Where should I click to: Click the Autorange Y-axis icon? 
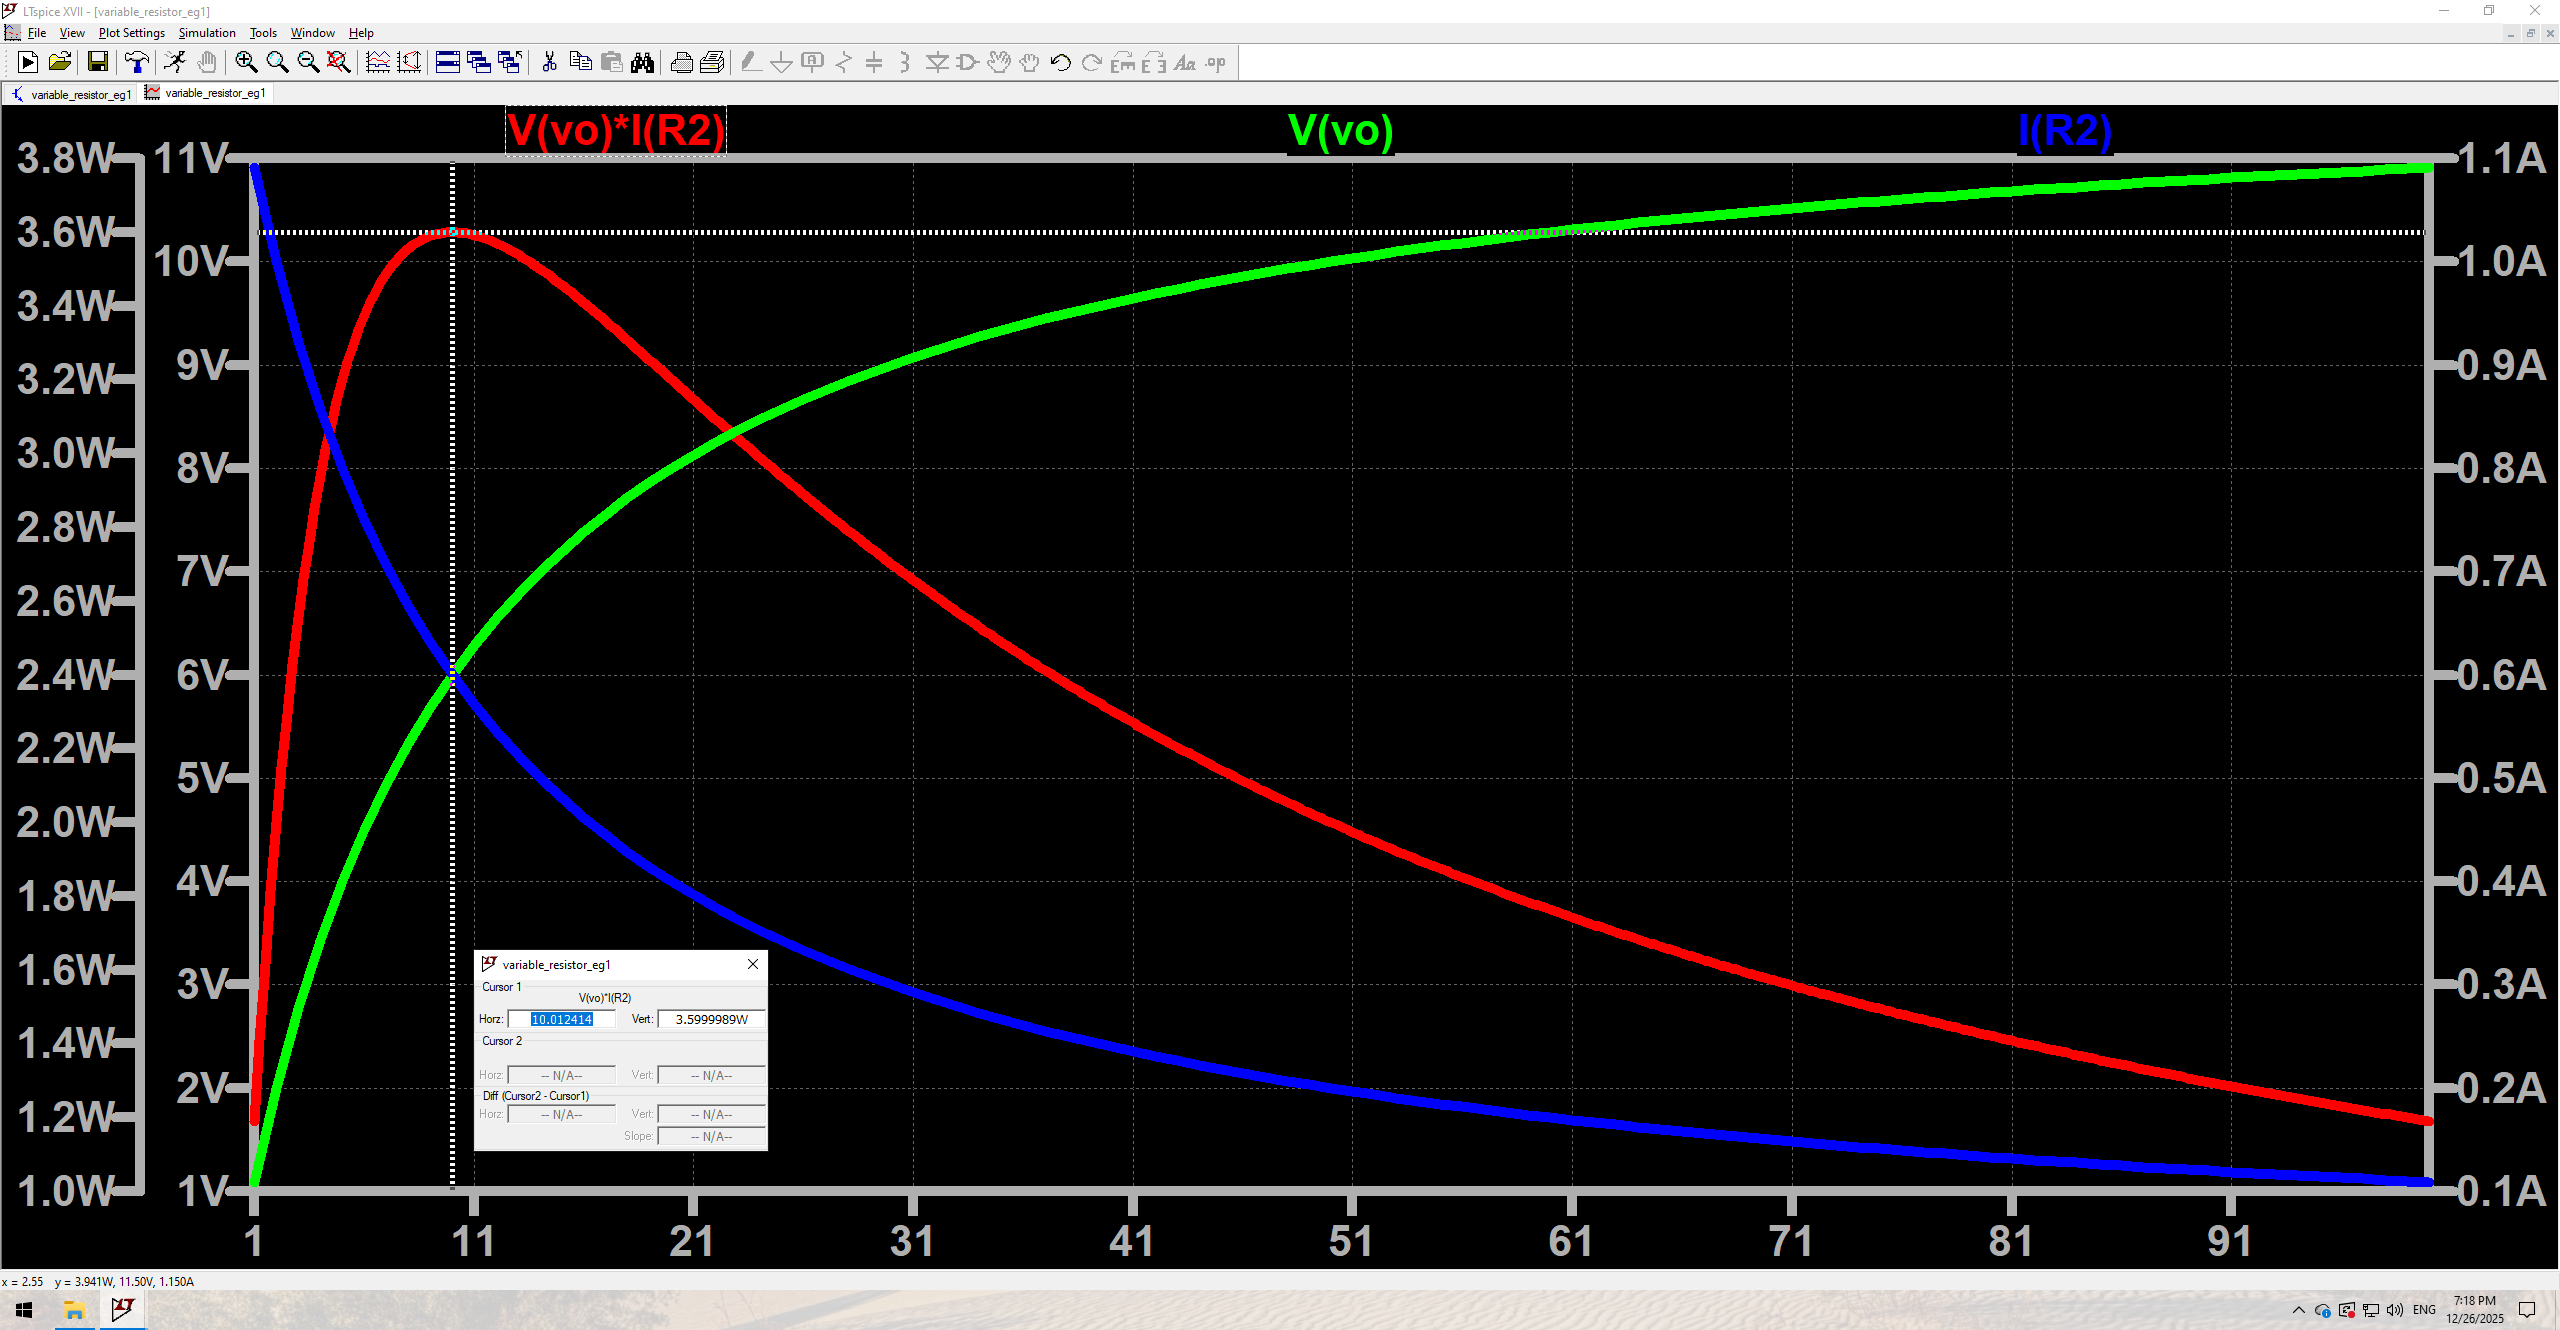[409, 63]
